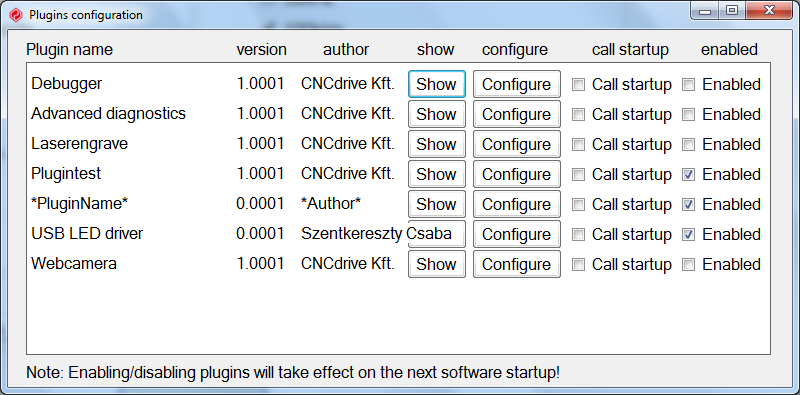The image size is (800, 395).
Task: Show the Debugger plugin window
Action: pyautogui.click(x=437, y=84)
